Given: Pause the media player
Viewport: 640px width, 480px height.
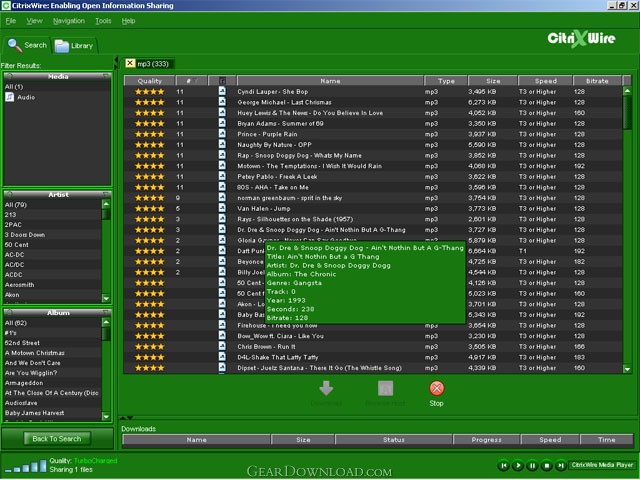Looking at the screenshot, I should [532, 465].
